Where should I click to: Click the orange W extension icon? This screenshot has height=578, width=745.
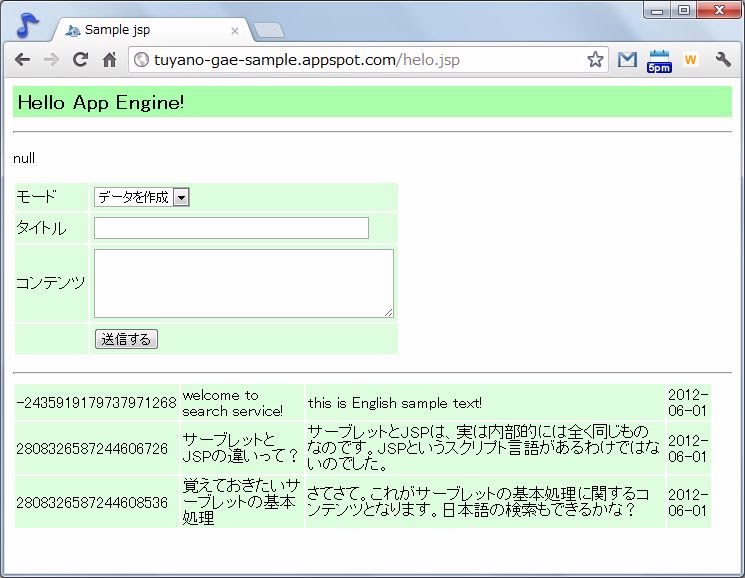pos(690,60)
